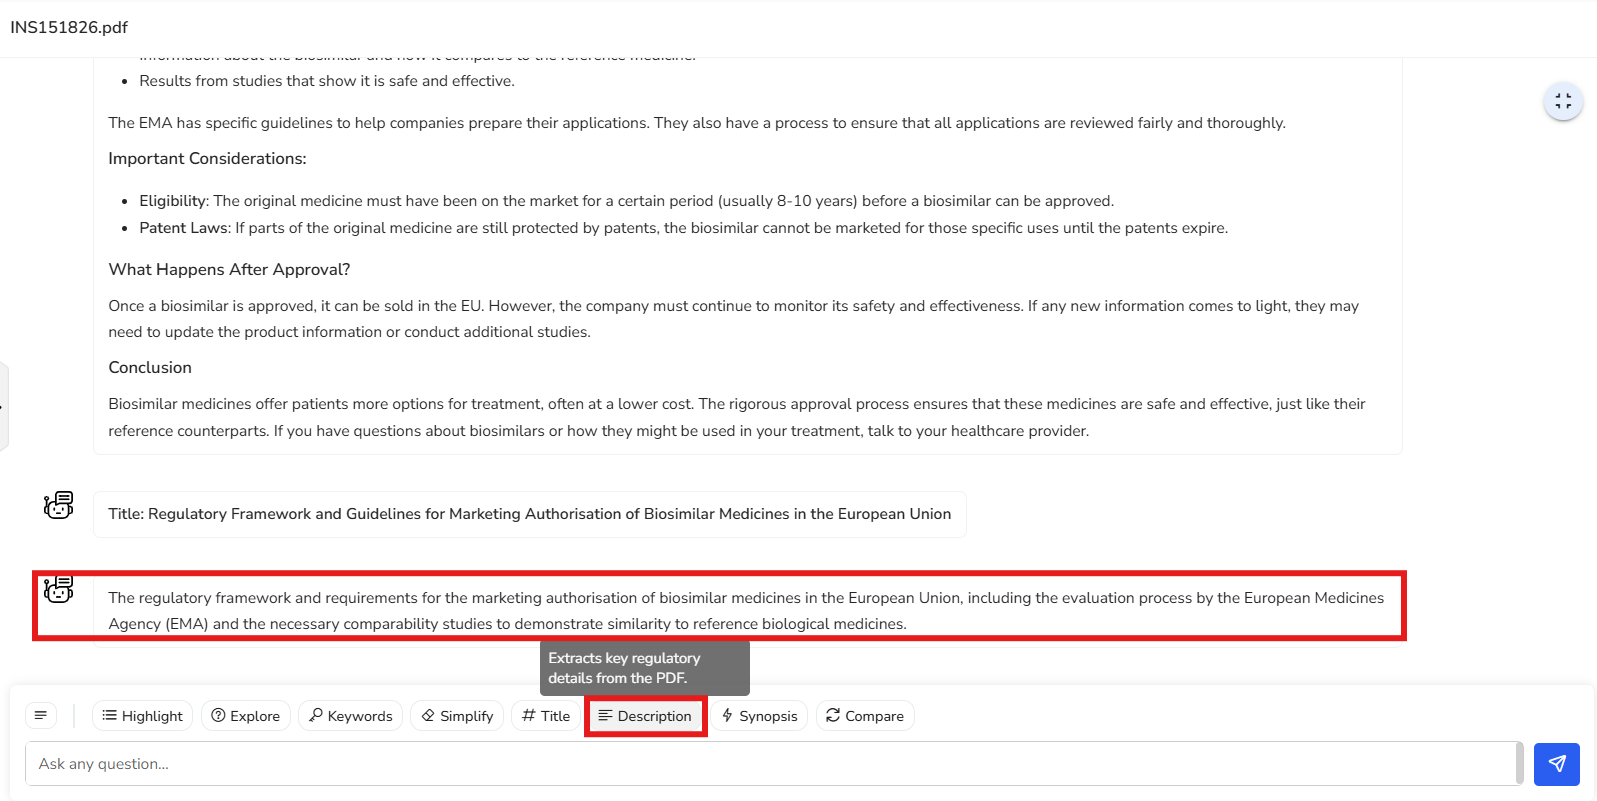Click the scrollbar beside the question input
This screenshot has height=801, width=1597.
point(1520,764)
